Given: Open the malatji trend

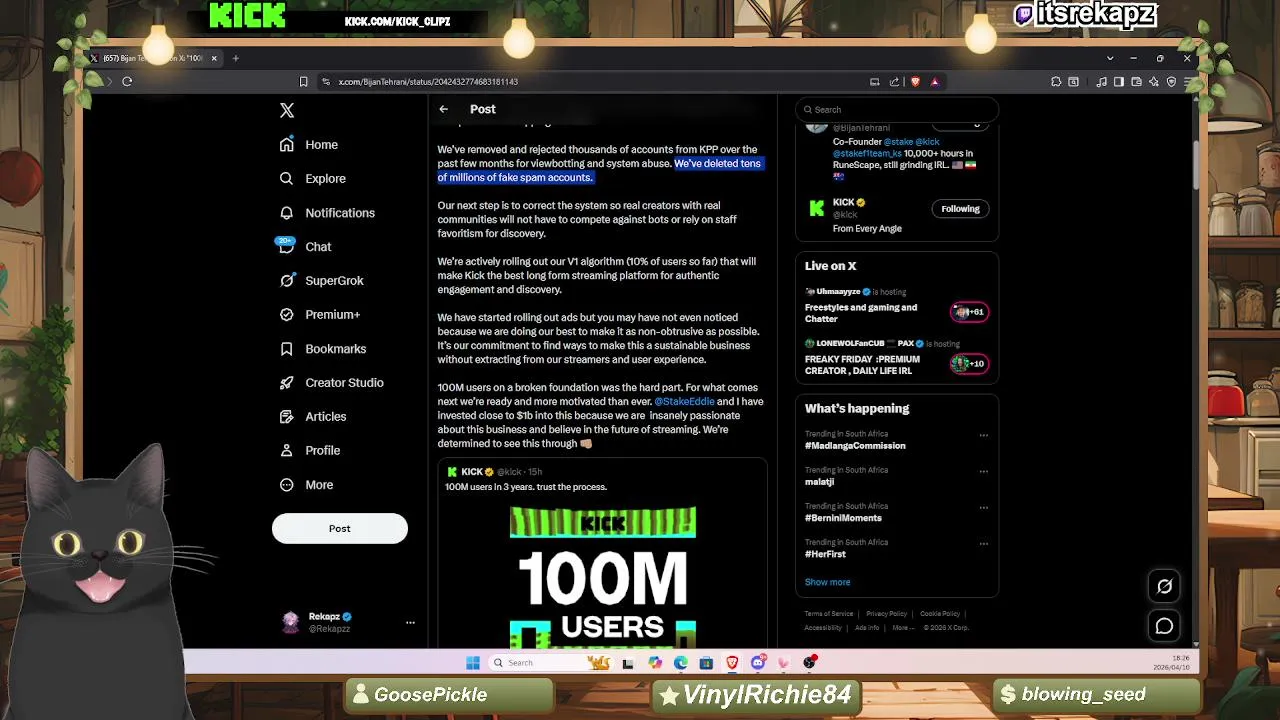Looking at the screenshot, I should [x=819, y=482].
